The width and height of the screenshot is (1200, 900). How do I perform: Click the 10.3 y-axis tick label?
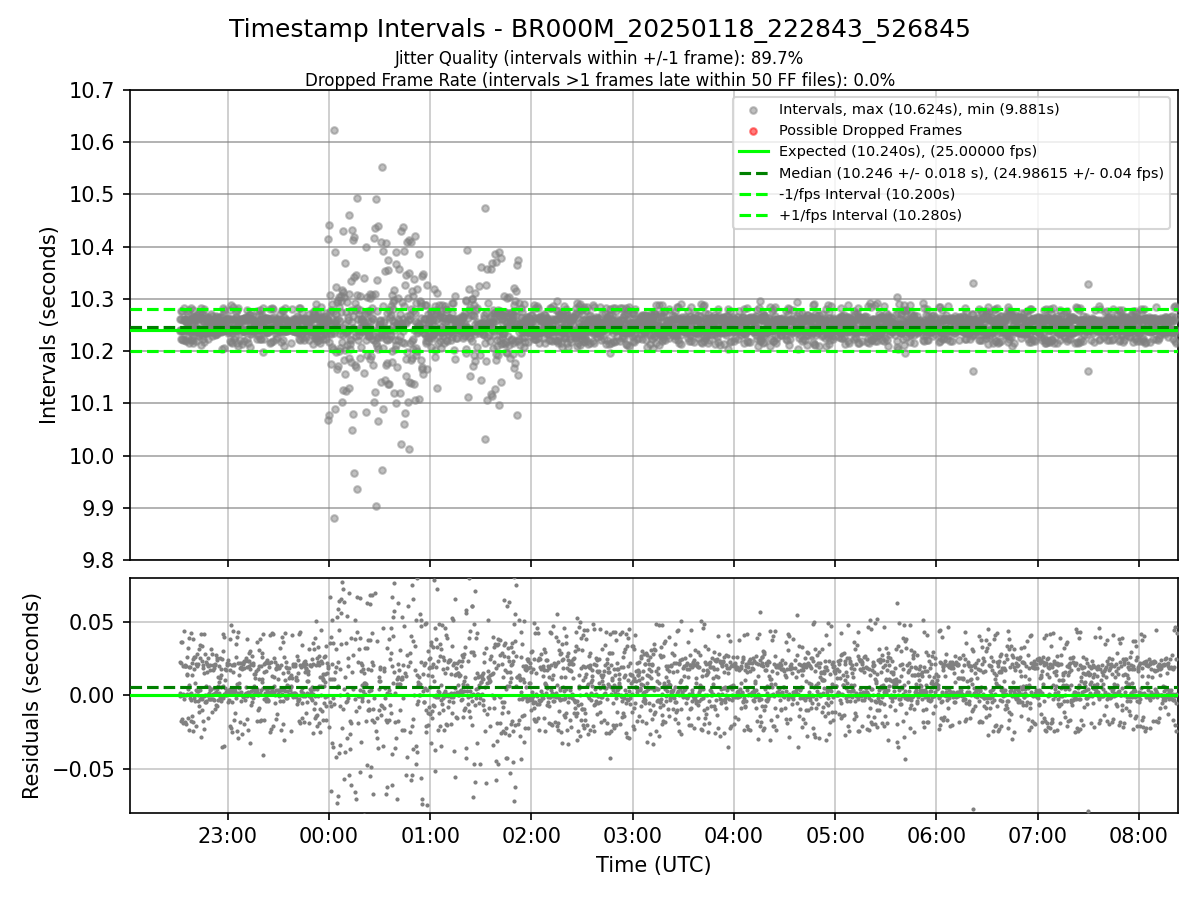[93, 299]
